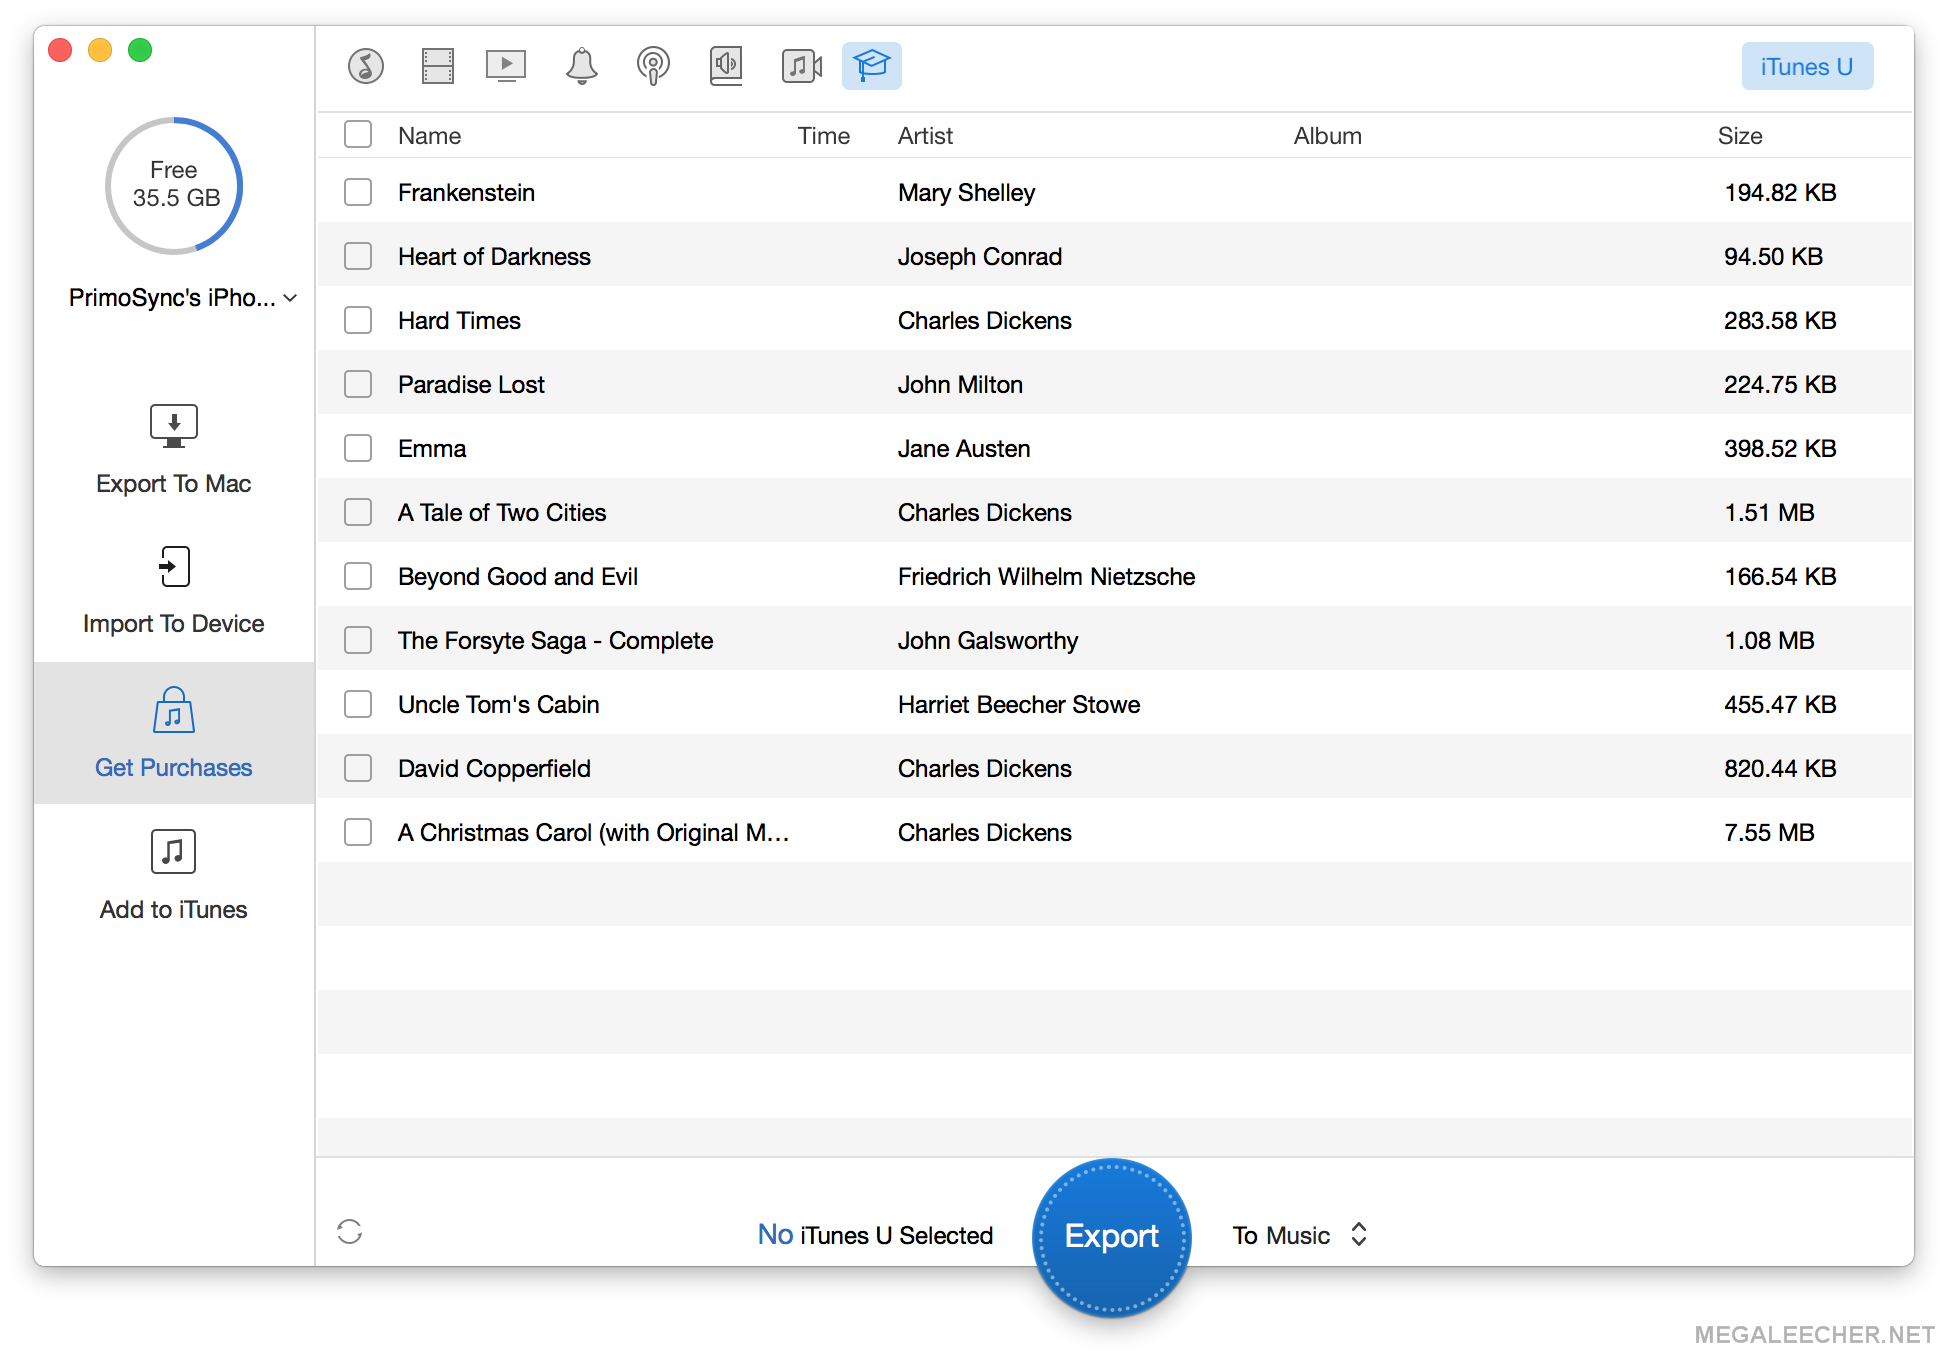Click the 1.51 MB size value
Image resolution: width=1948 pixels, height=1360 pixels.
(1769, 512)
